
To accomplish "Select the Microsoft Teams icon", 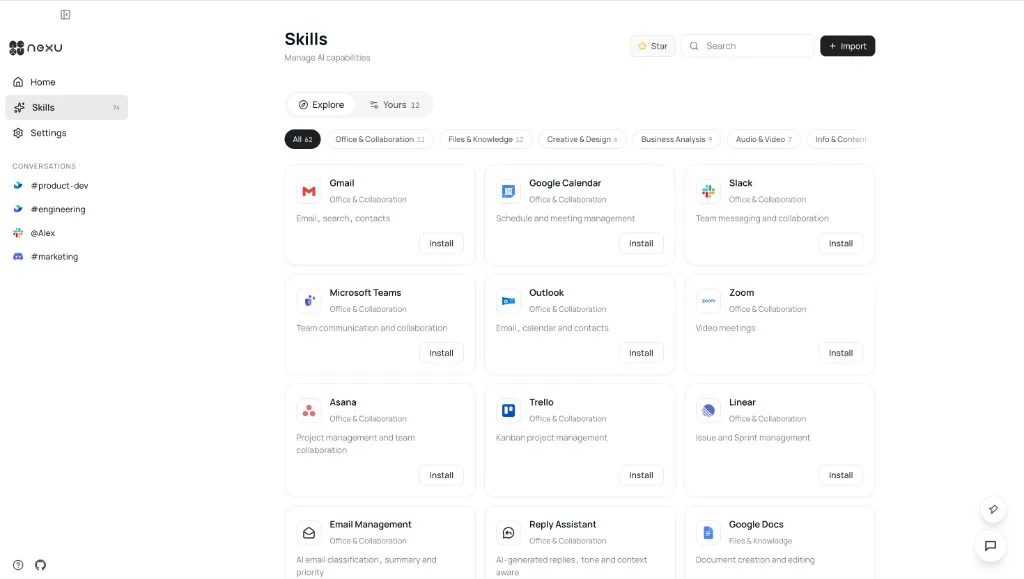I will [x=307, y=300].
